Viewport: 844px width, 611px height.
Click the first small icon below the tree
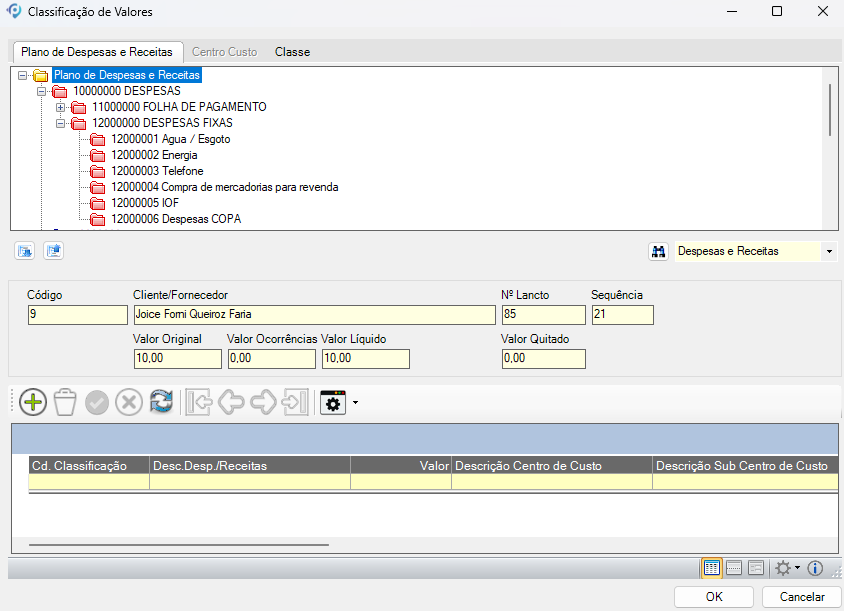pyautogui.click(x=24, y=251)
